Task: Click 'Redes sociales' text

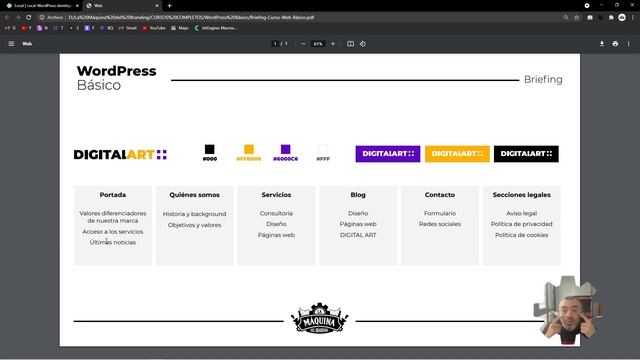Action: (440, 224)
